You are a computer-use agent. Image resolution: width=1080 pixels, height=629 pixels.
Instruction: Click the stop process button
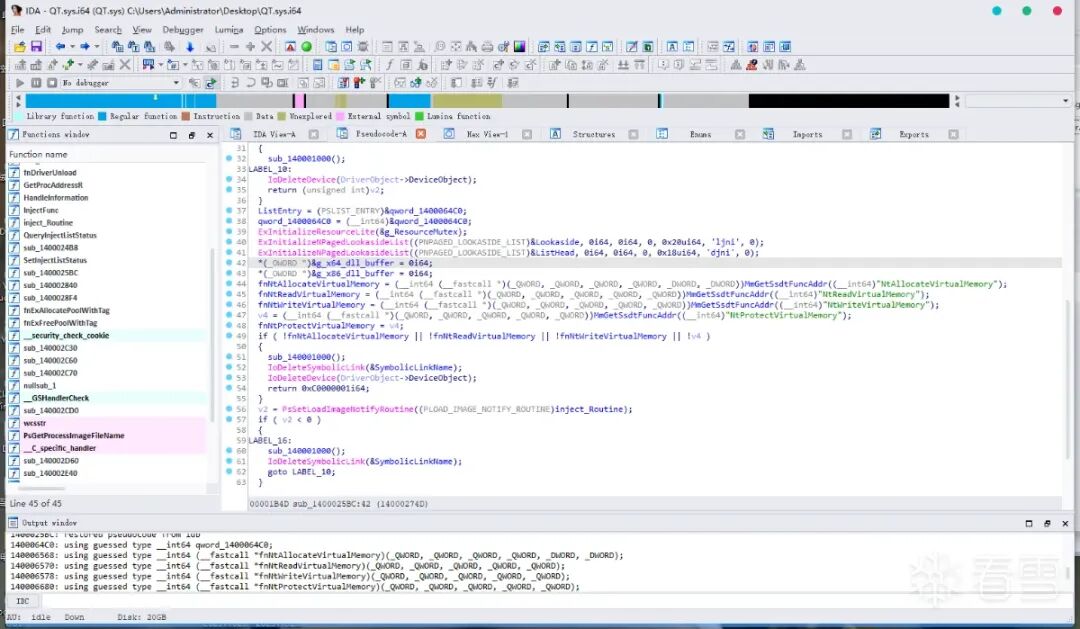[52, 83]
